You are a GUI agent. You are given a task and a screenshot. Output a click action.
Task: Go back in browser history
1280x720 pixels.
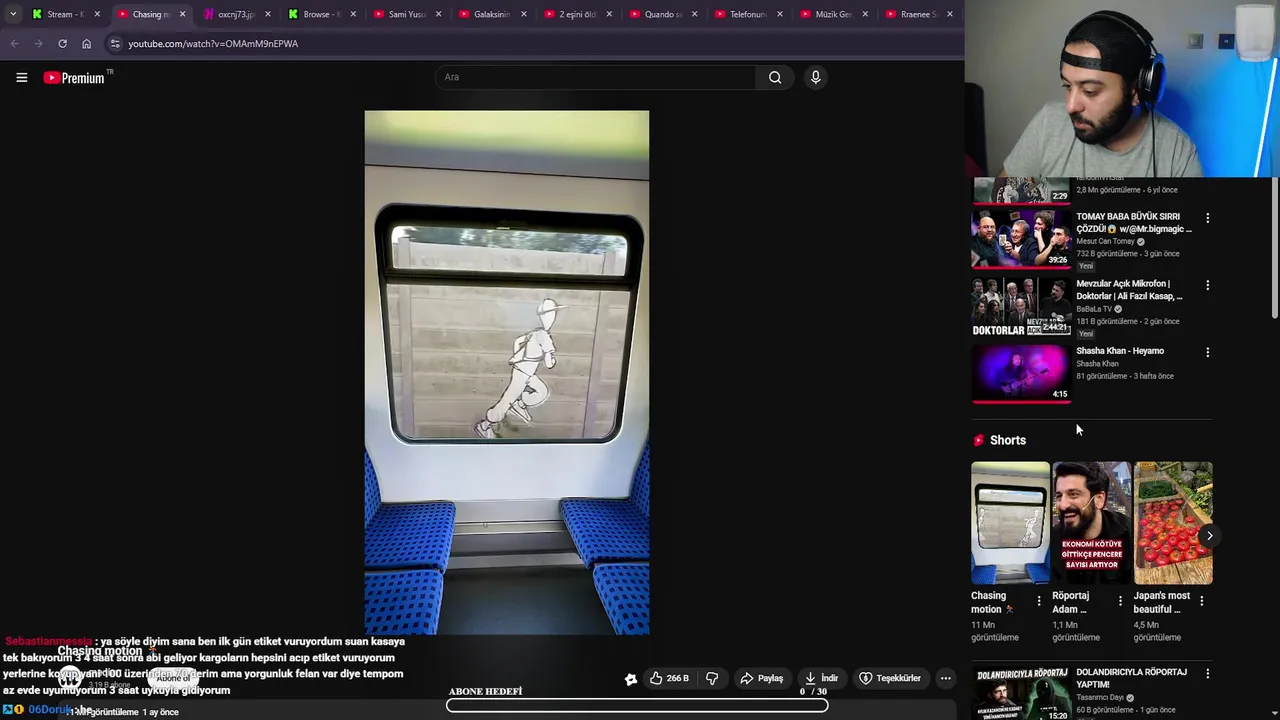tap(14, 44)
